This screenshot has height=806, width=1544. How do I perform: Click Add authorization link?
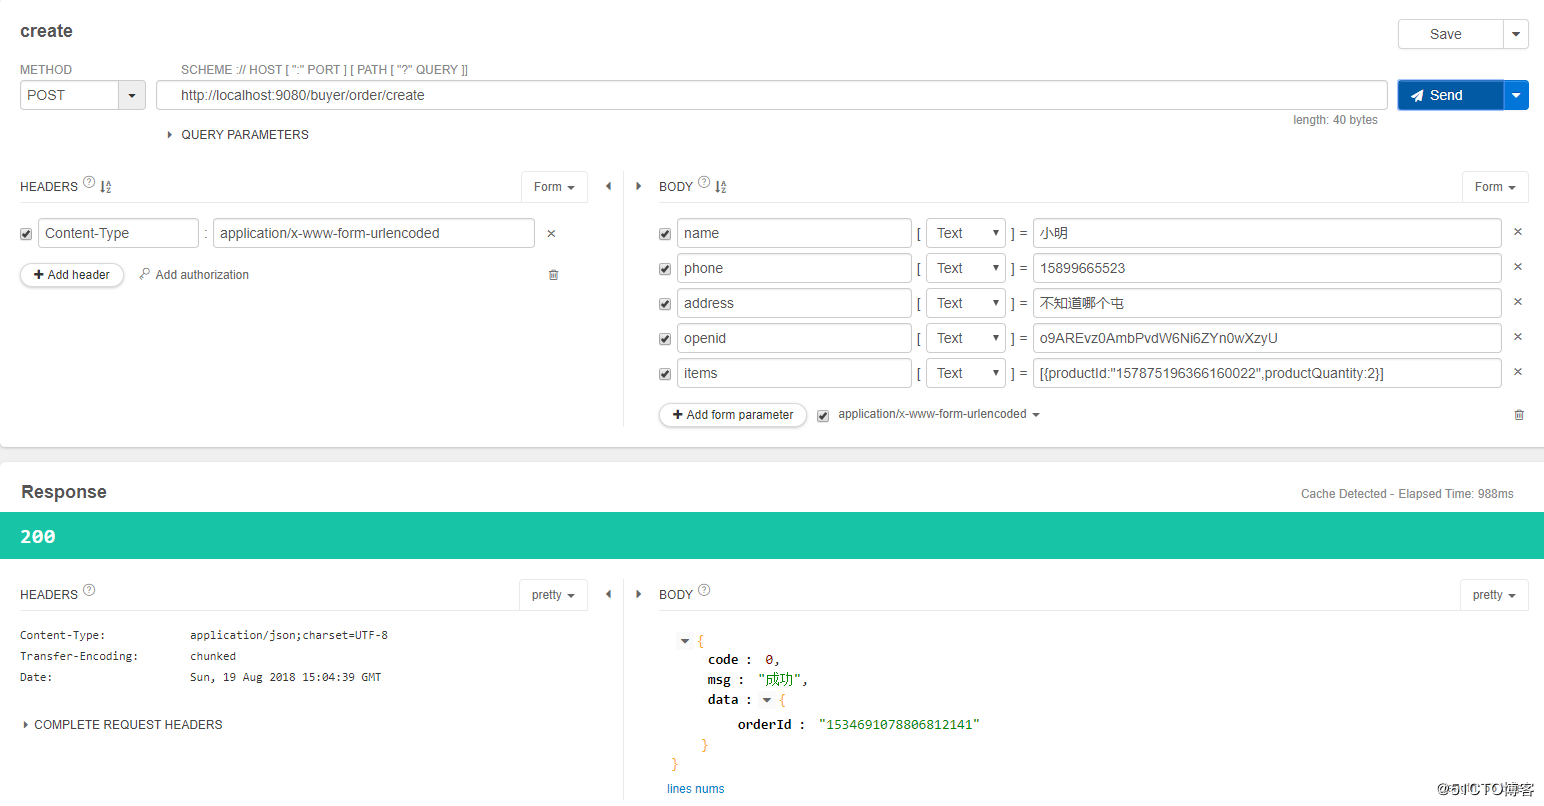[194, 275]
